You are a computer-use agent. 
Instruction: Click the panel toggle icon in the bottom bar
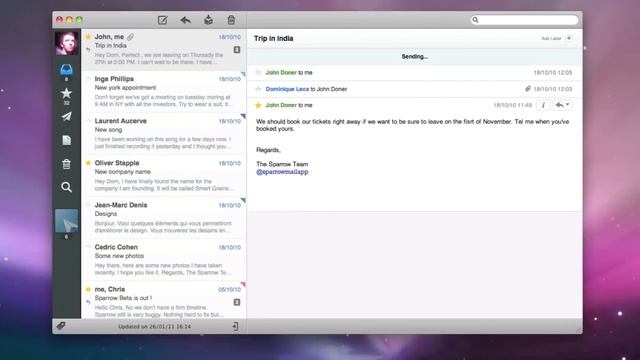coord(236,326)
